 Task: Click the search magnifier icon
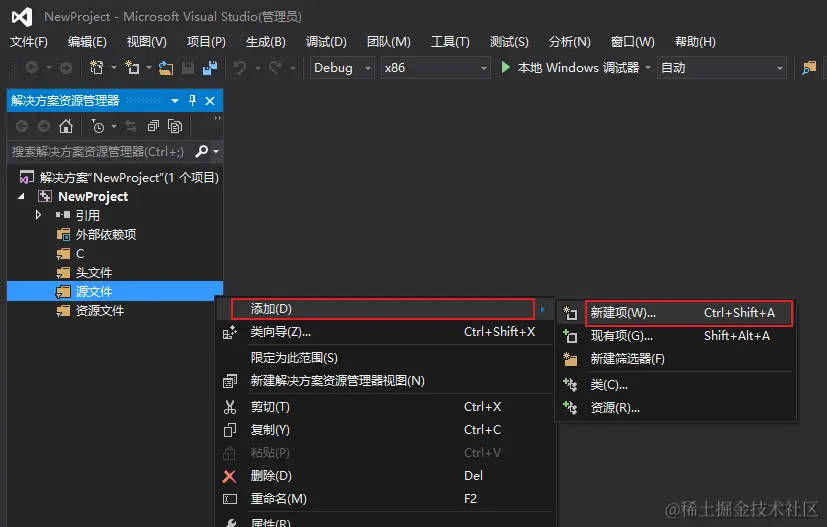pos(201,151)
